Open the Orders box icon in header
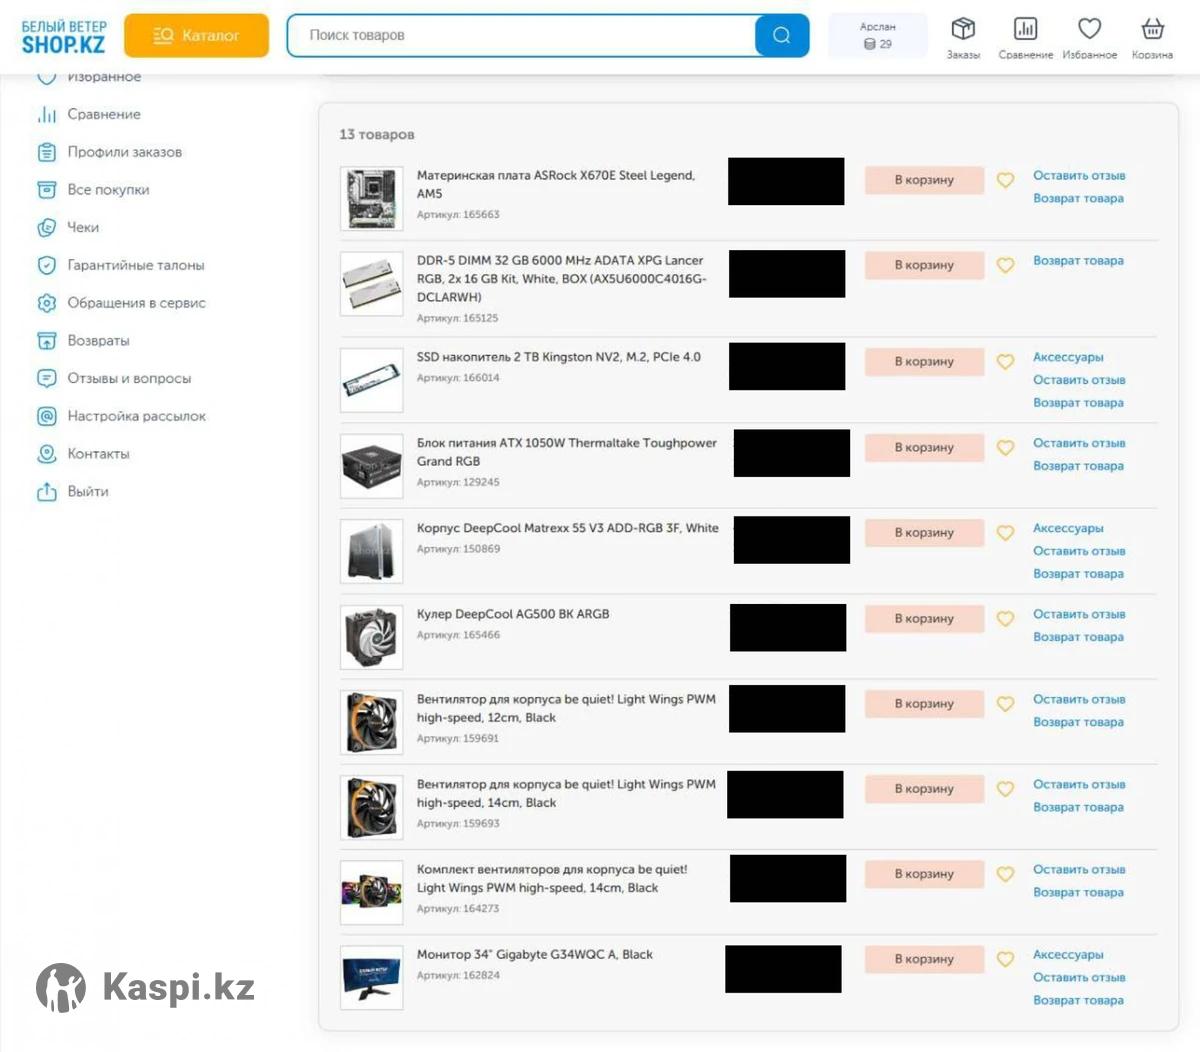Image resolution: width=1200 pixels, height=1052 pixels. click(x=962, y=30)
